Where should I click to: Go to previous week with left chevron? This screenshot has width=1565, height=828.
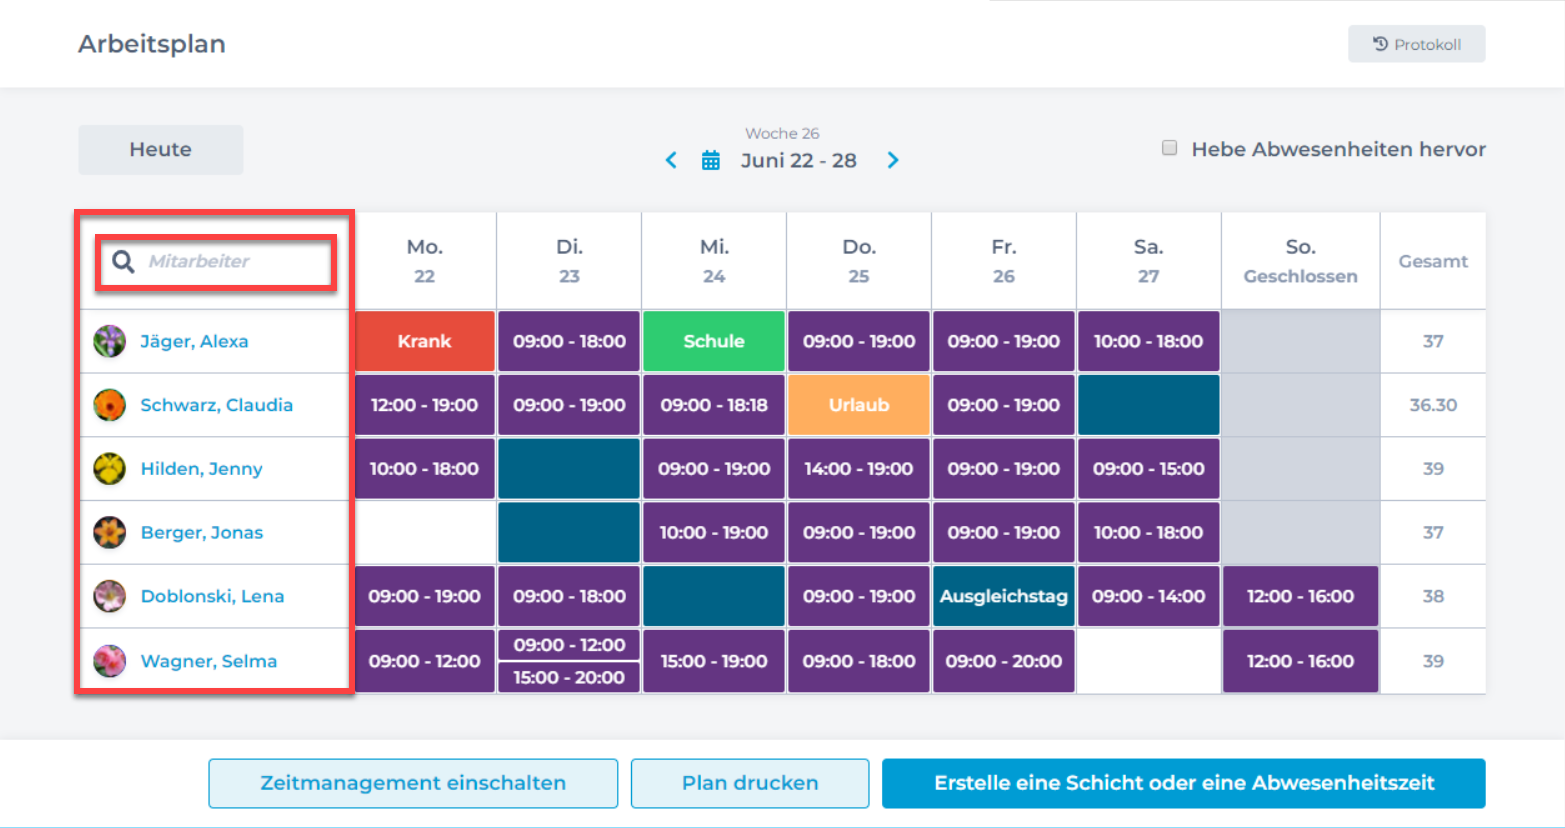pos(671,160)
